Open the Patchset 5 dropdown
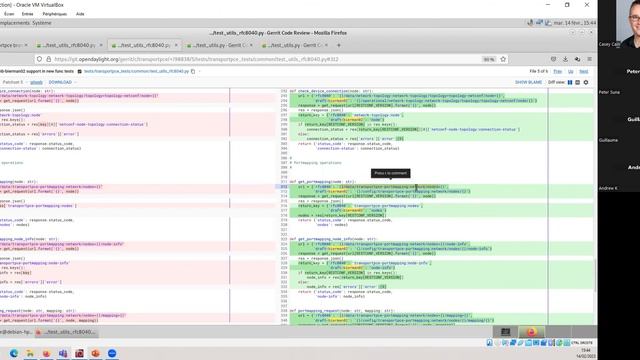This screenshot has height=360, width=640. 15,82
